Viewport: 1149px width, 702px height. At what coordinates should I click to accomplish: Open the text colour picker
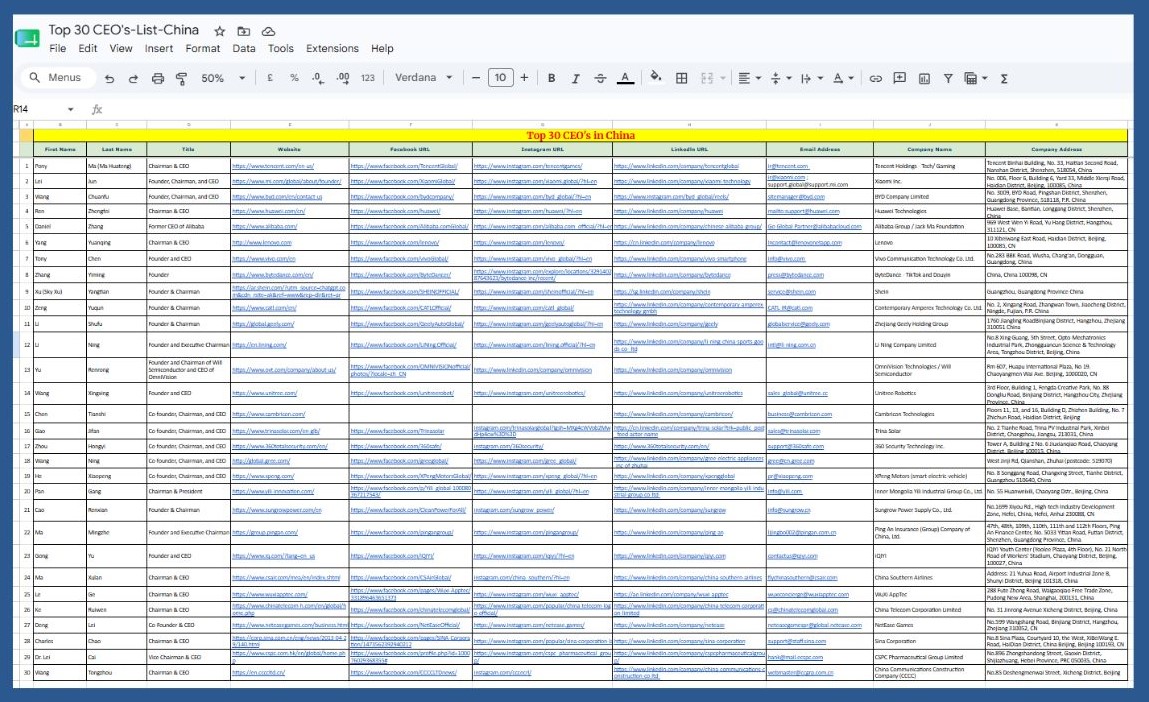click(x=624, y=78)
